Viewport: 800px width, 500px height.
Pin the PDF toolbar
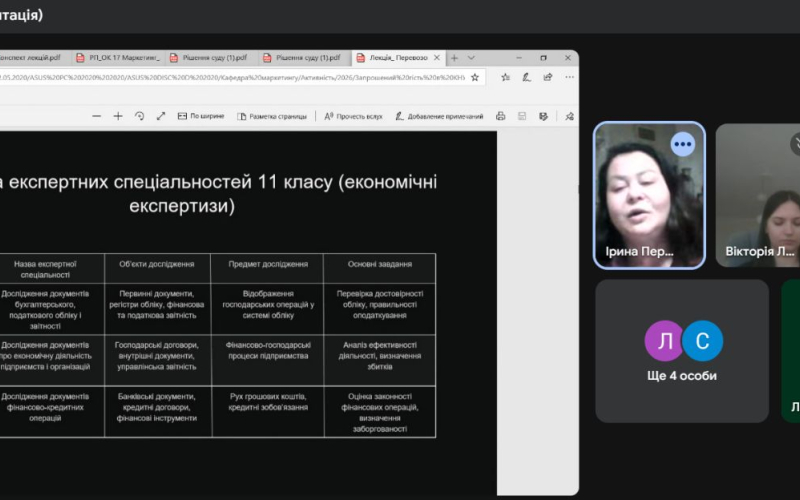point(569,116)
